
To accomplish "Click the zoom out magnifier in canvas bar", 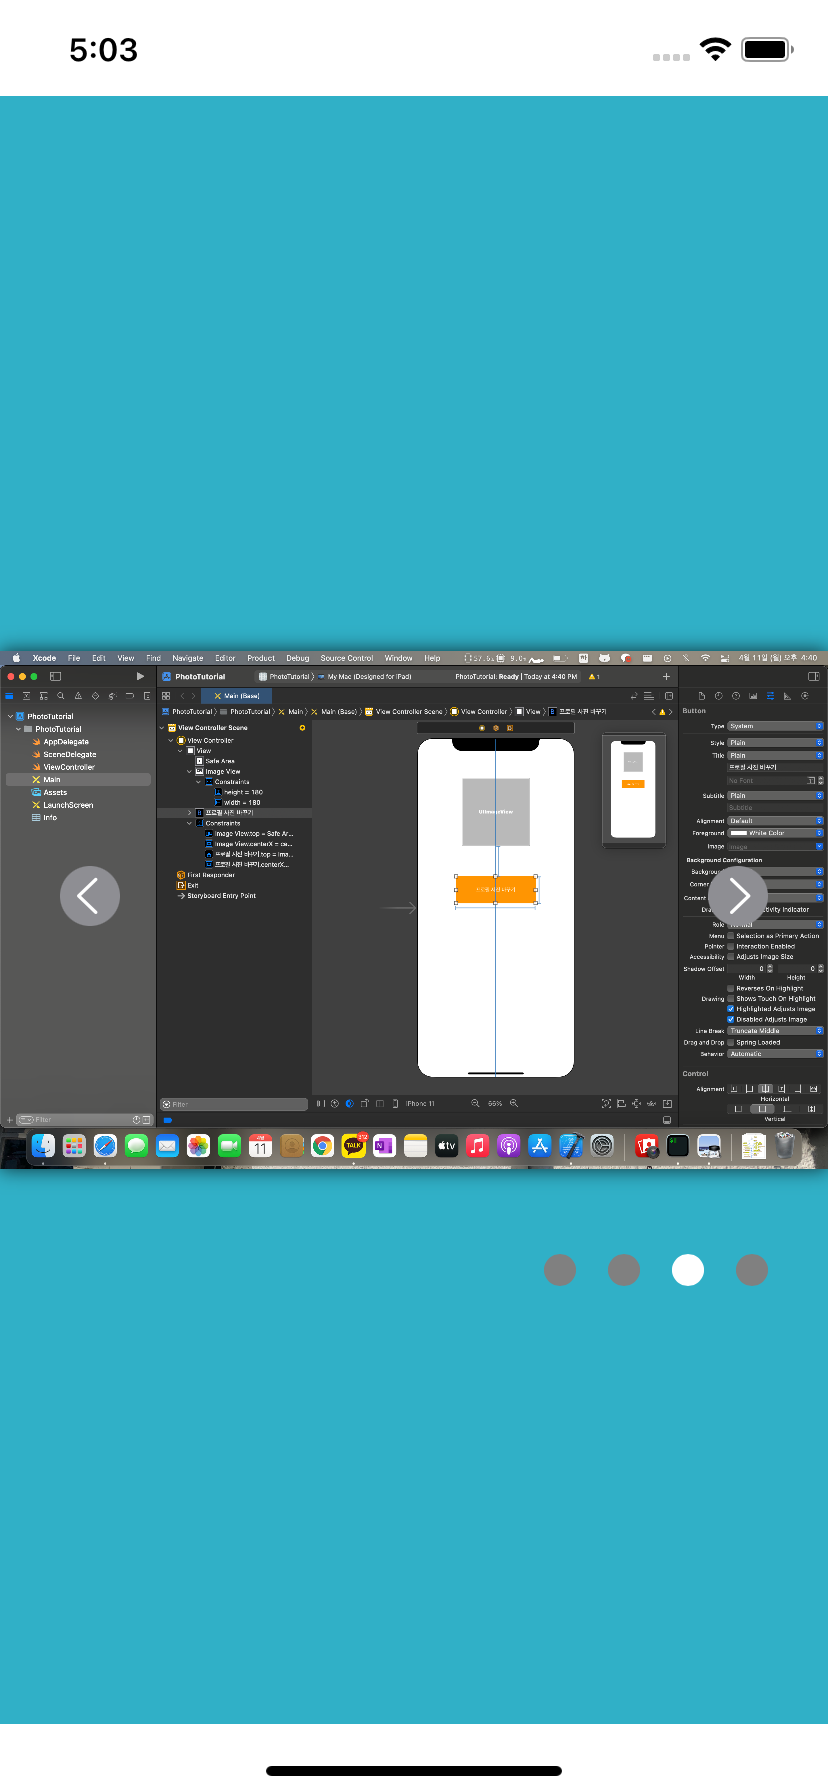I will click(475, 1103).
